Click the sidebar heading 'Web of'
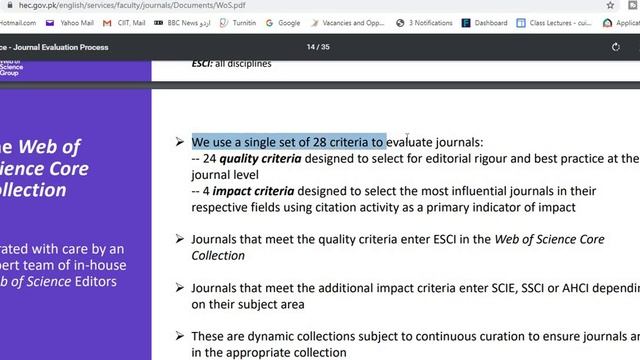This screenshot has height=360, width=640. pos(49,147)
